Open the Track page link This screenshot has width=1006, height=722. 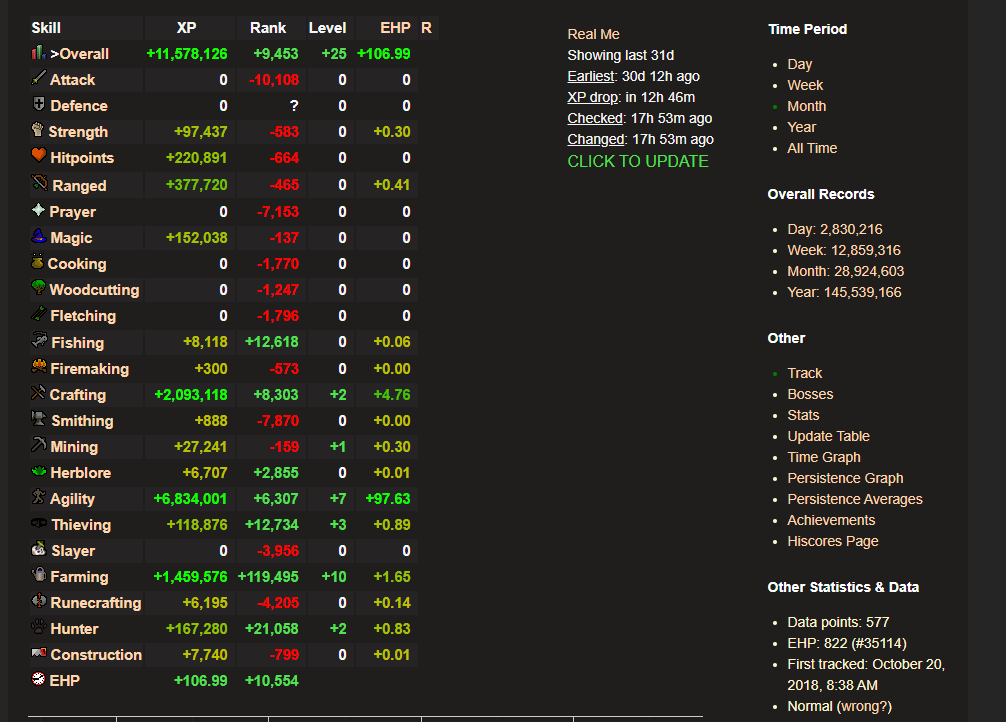pos(805,374)
